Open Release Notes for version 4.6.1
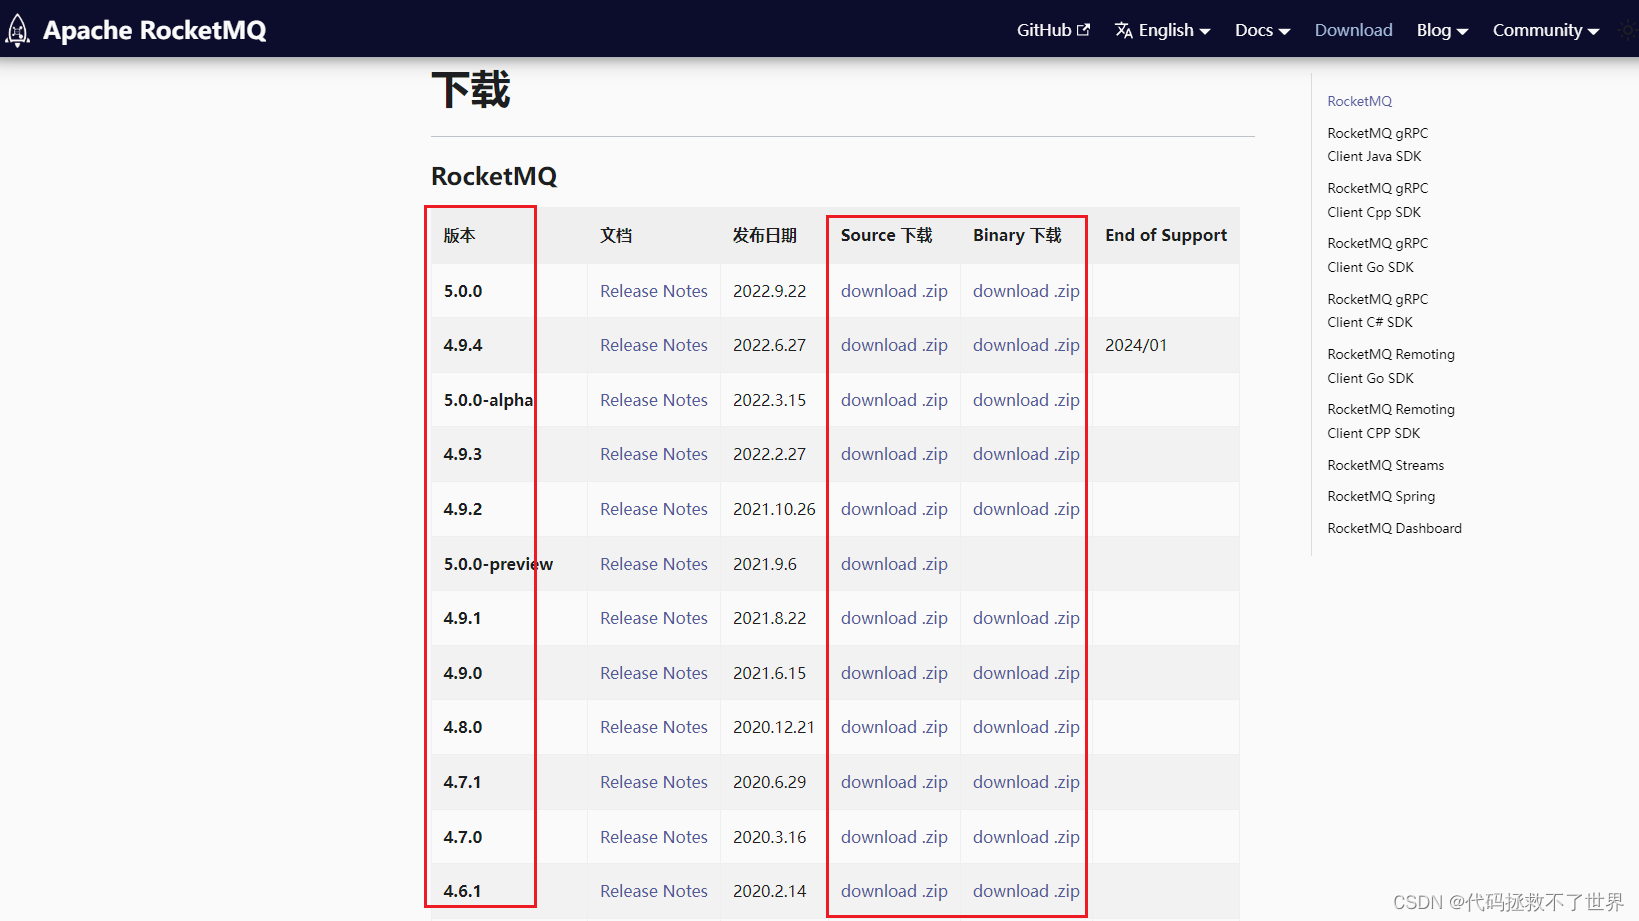 [654, 891]
